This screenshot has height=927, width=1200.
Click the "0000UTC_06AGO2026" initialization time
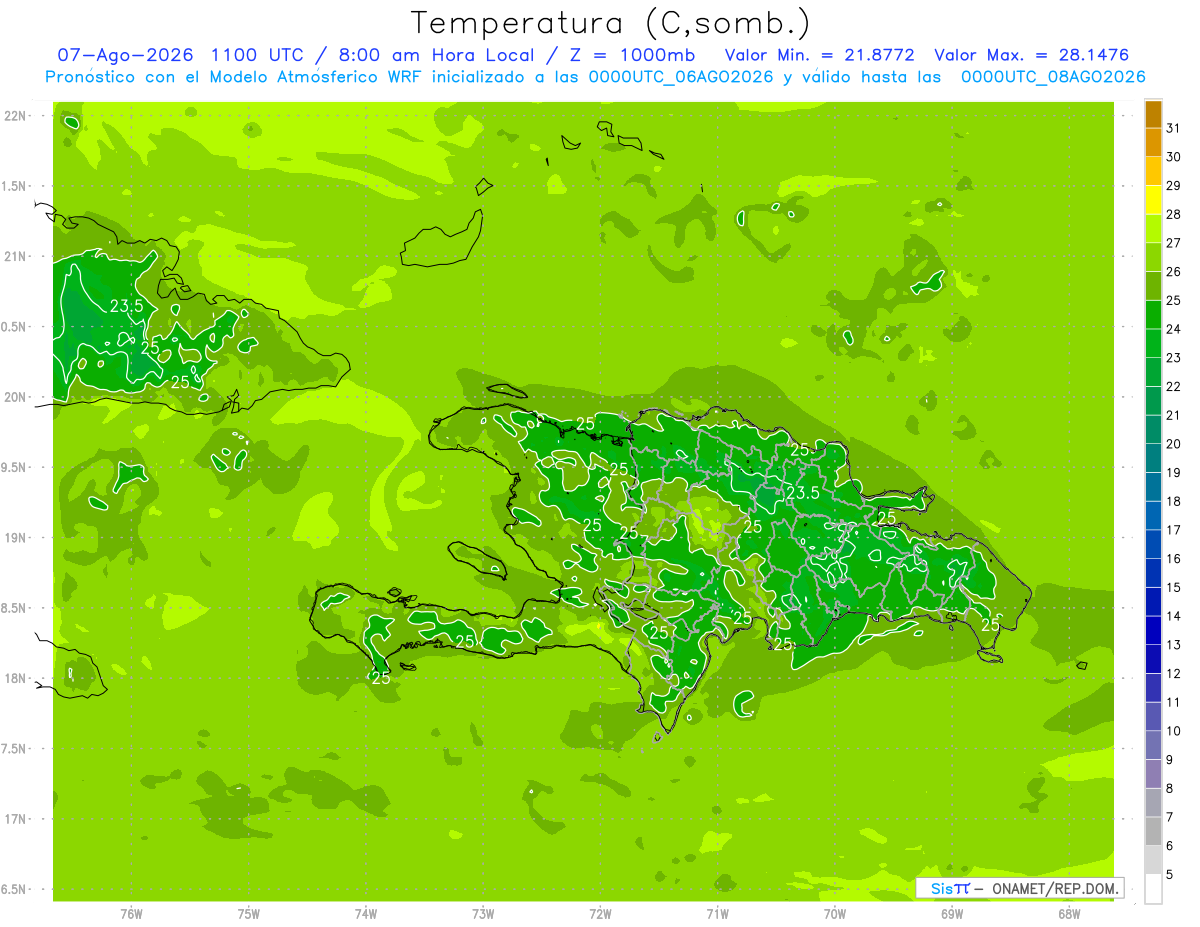680,77
